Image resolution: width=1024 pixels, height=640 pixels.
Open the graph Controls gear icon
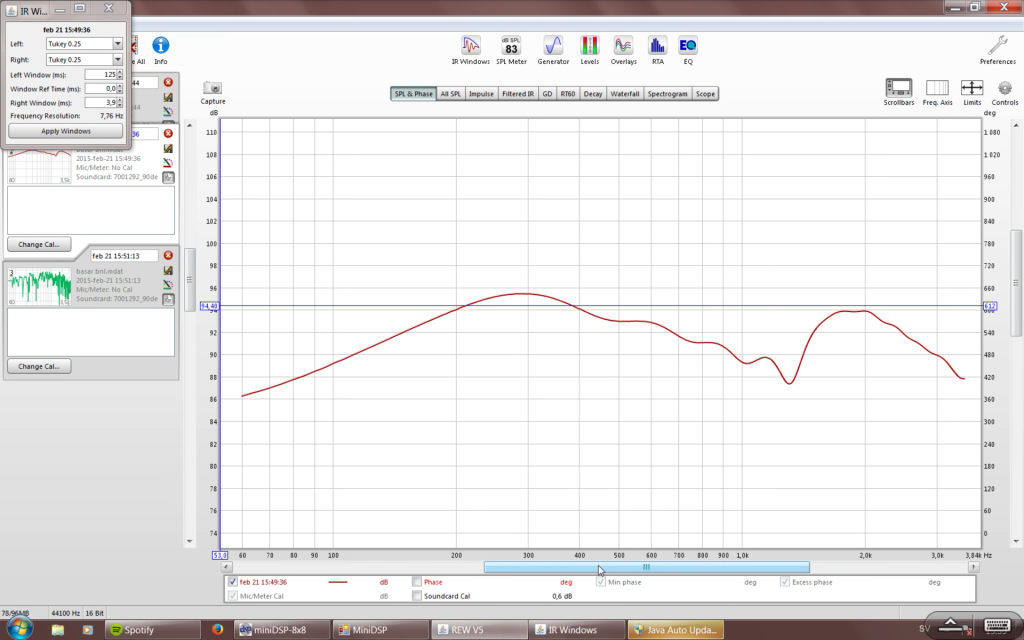coord(1004,88)
